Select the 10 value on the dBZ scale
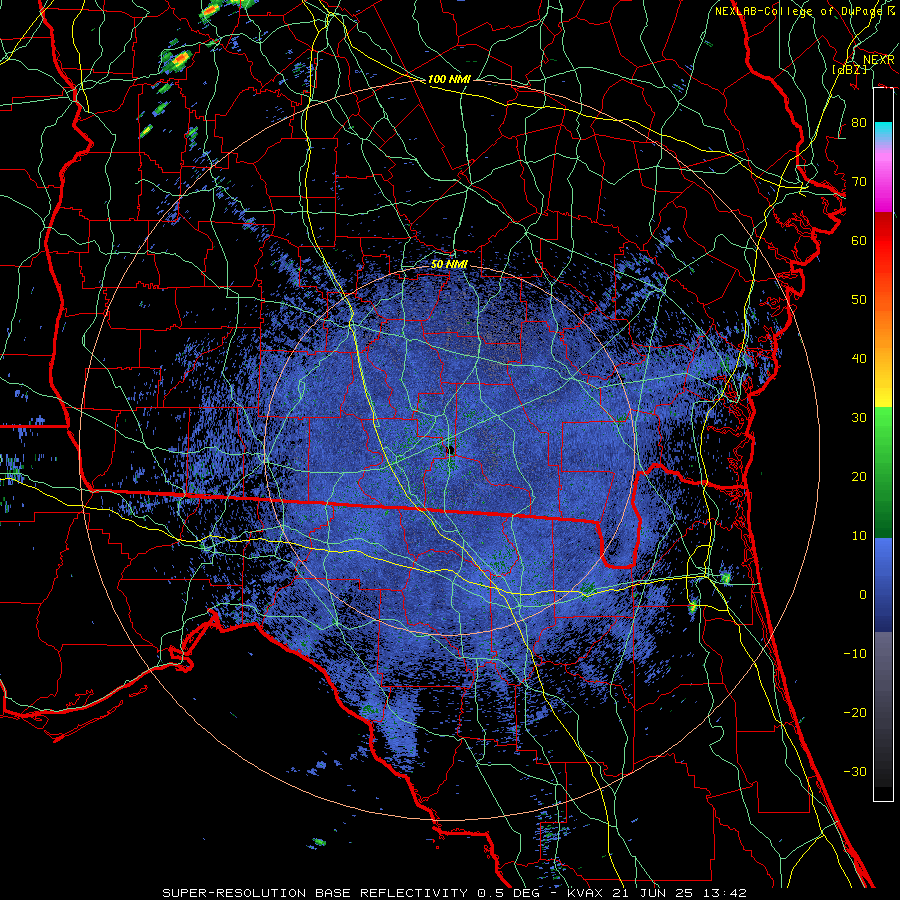Screen dimensions: 900x900 point(859,536)
